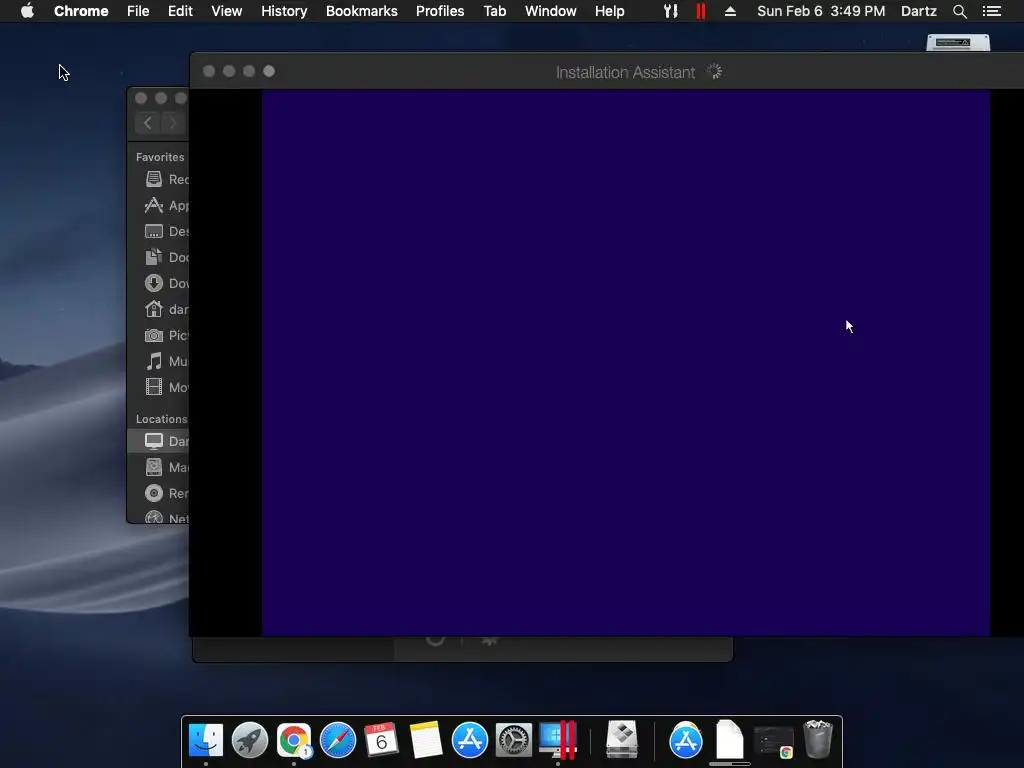Open Spotlight search magnifier

coord(959,11)
